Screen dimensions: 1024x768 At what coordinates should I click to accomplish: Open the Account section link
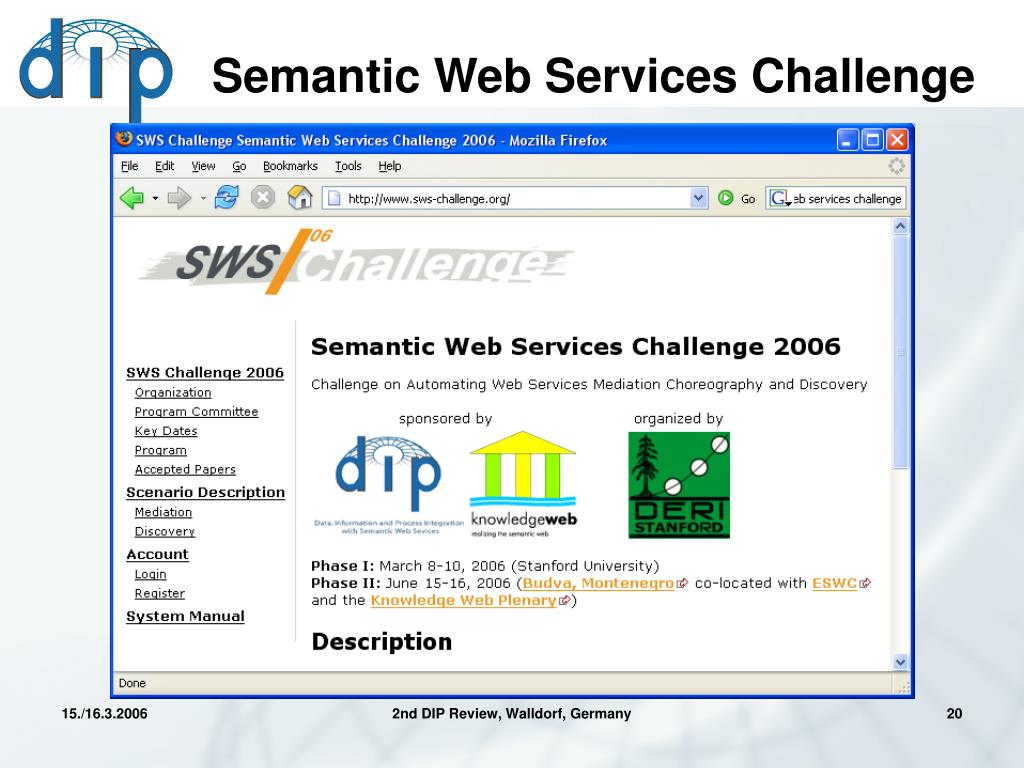tap(157, 554)
